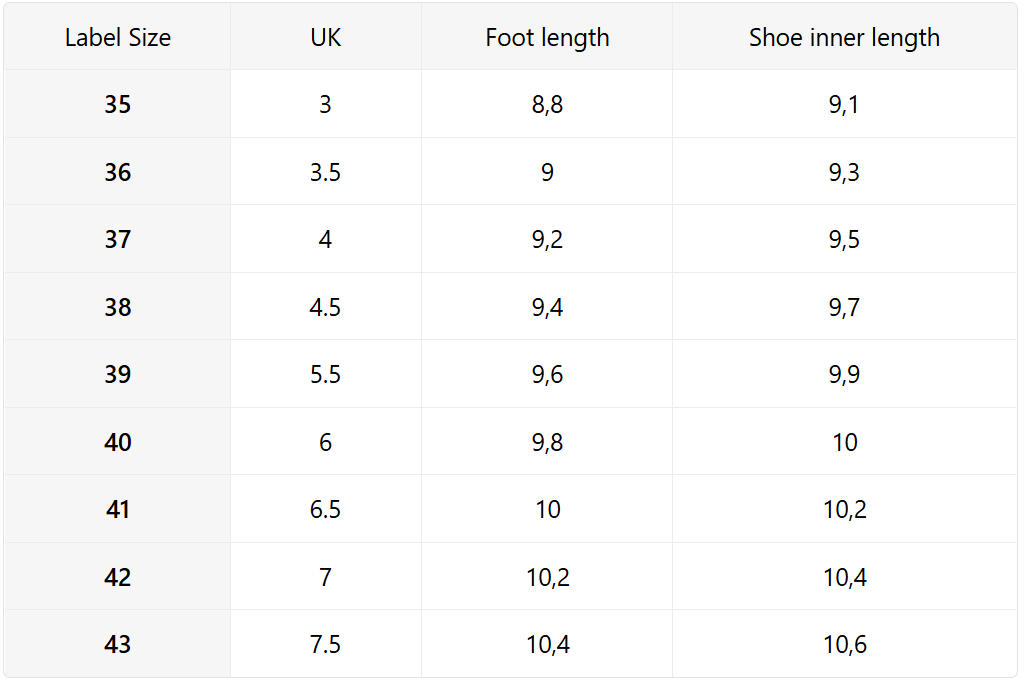This screenshot has width=1025, height=683.
Task: Select label size 42 row header
Action: pos(118,577)
